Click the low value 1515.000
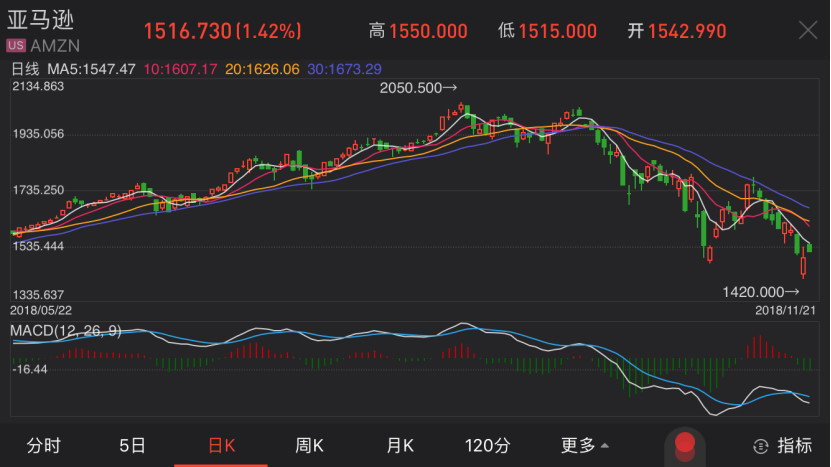Viewport: 831px width, 467px height. coord(558,31)
